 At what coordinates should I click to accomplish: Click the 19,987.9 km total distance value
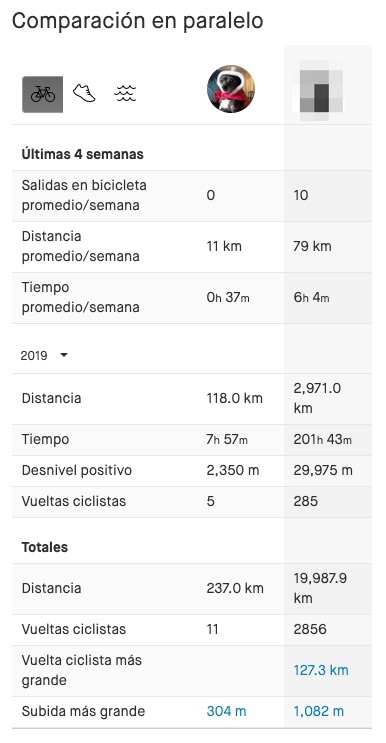[320, 588]
